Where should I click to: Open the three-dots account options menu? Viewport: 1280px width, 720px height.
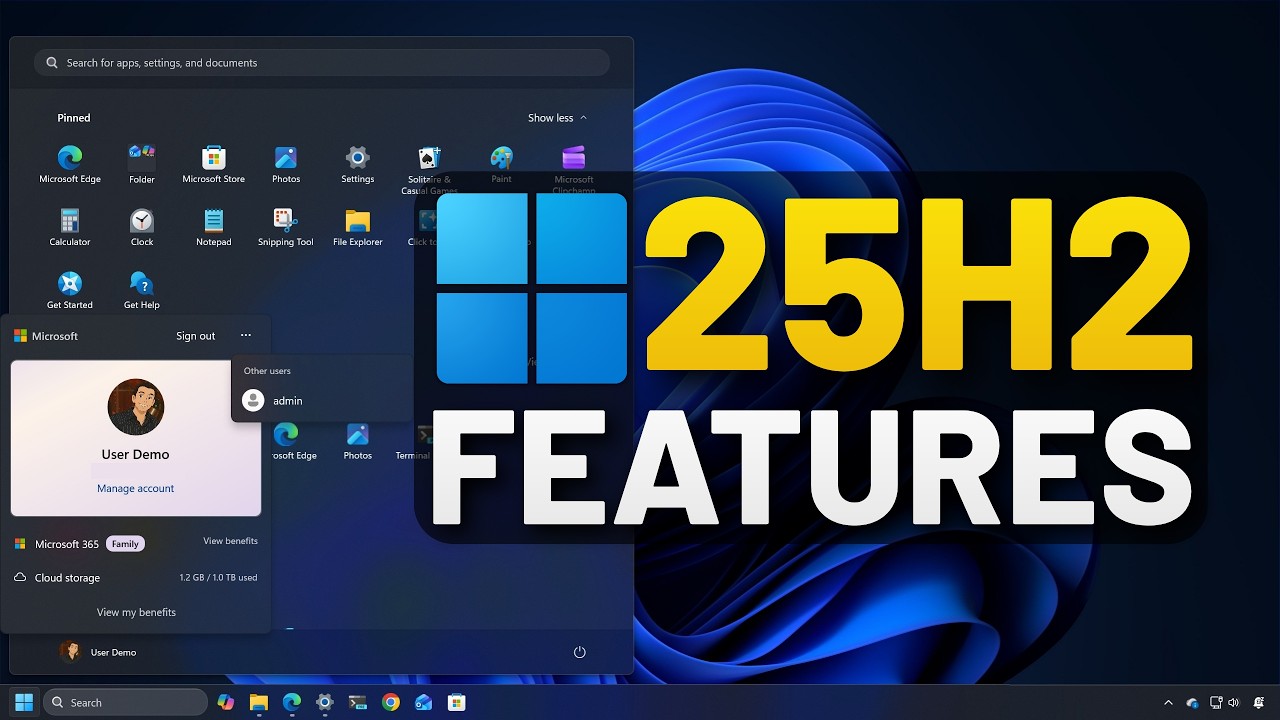pos(246,336)
